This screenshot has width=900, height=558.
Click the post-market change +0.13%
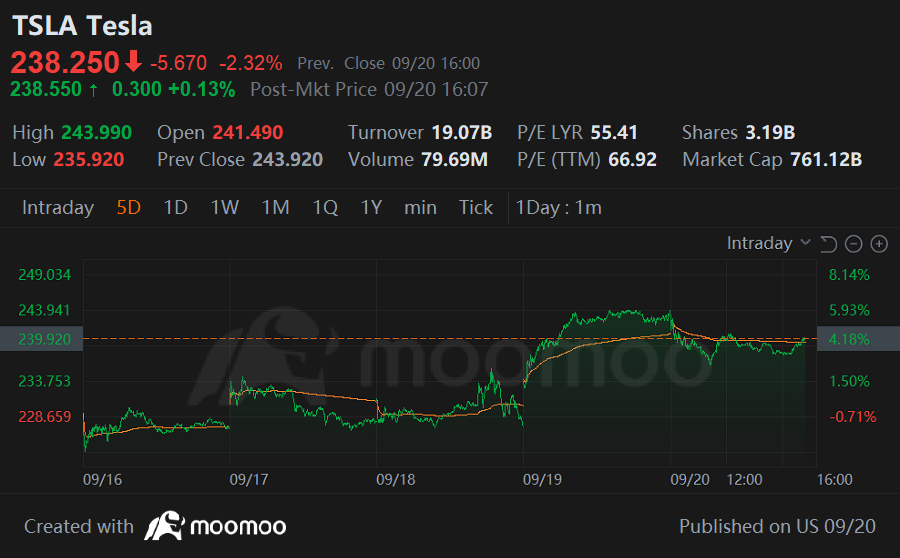point(201,90)
